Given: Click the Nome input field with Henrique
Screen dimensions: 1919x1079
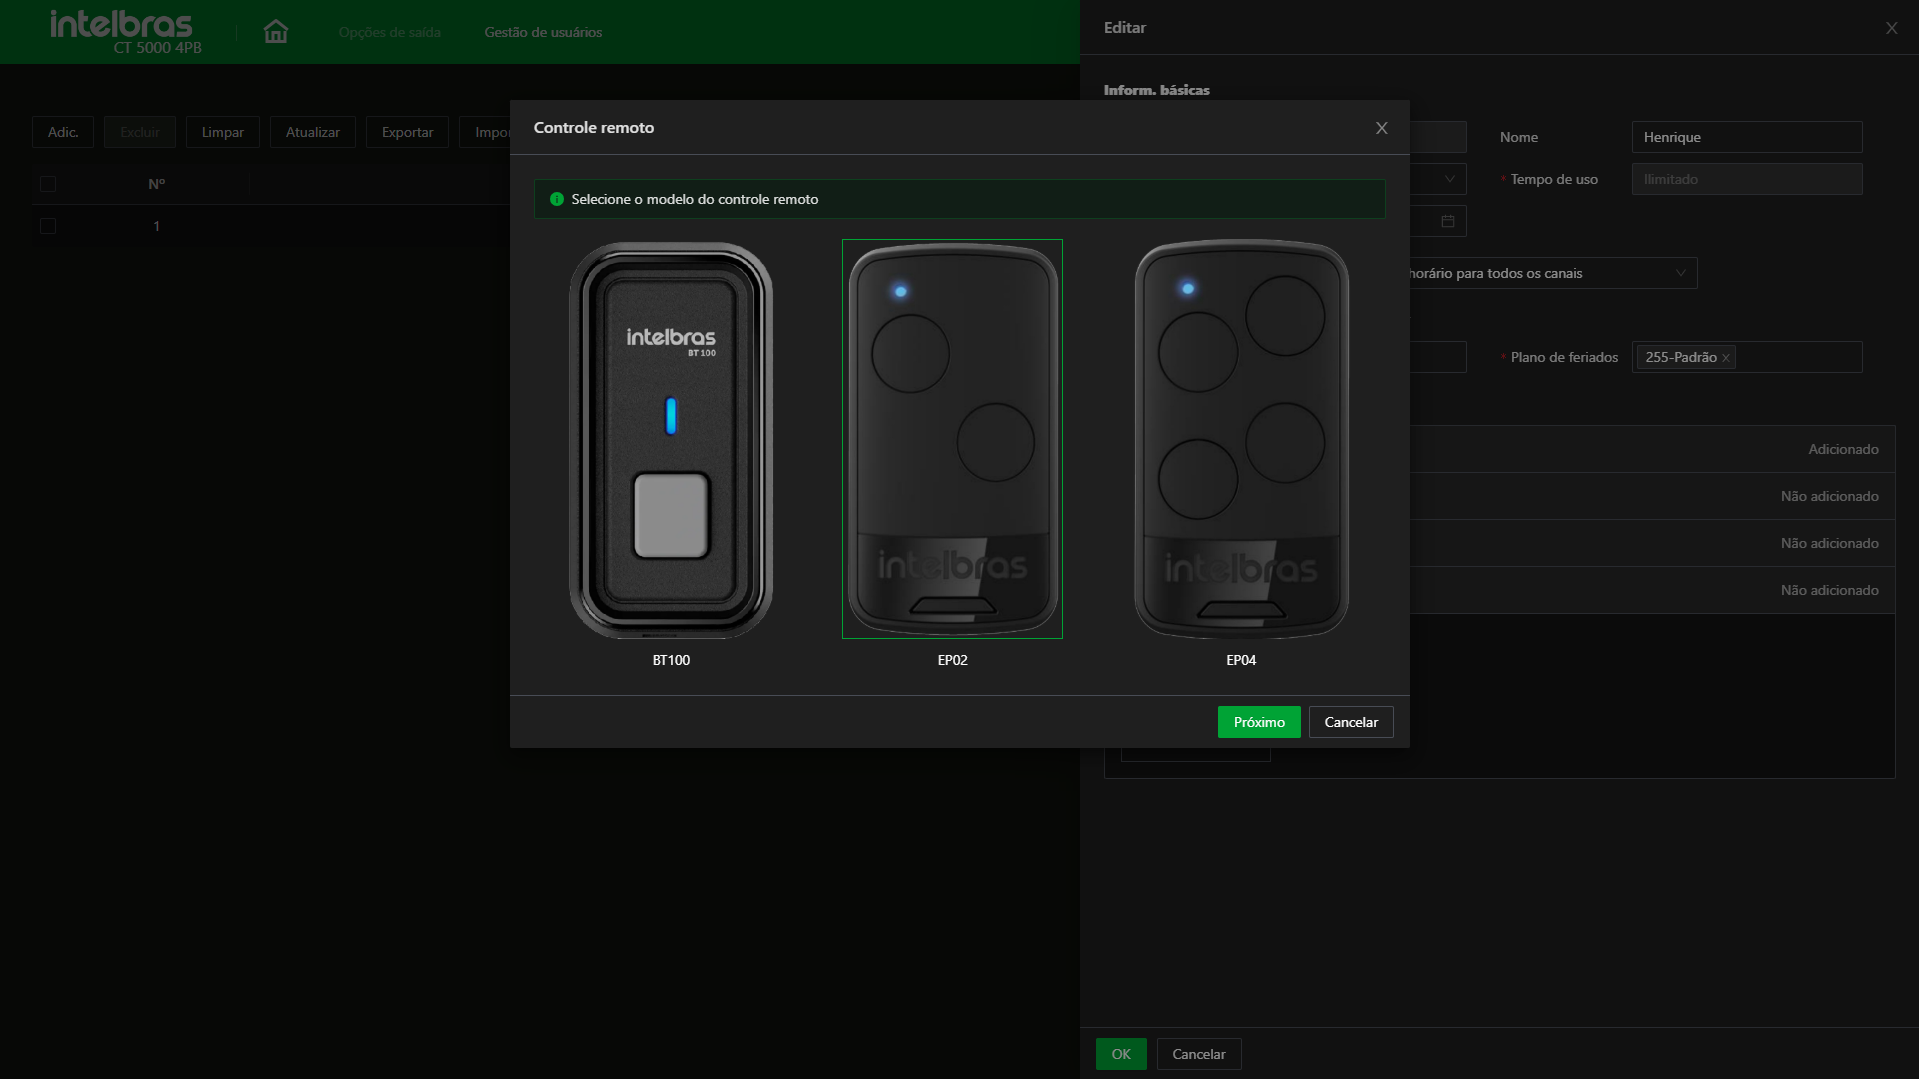Looking at the screenshot, I should click(1746, 137).
